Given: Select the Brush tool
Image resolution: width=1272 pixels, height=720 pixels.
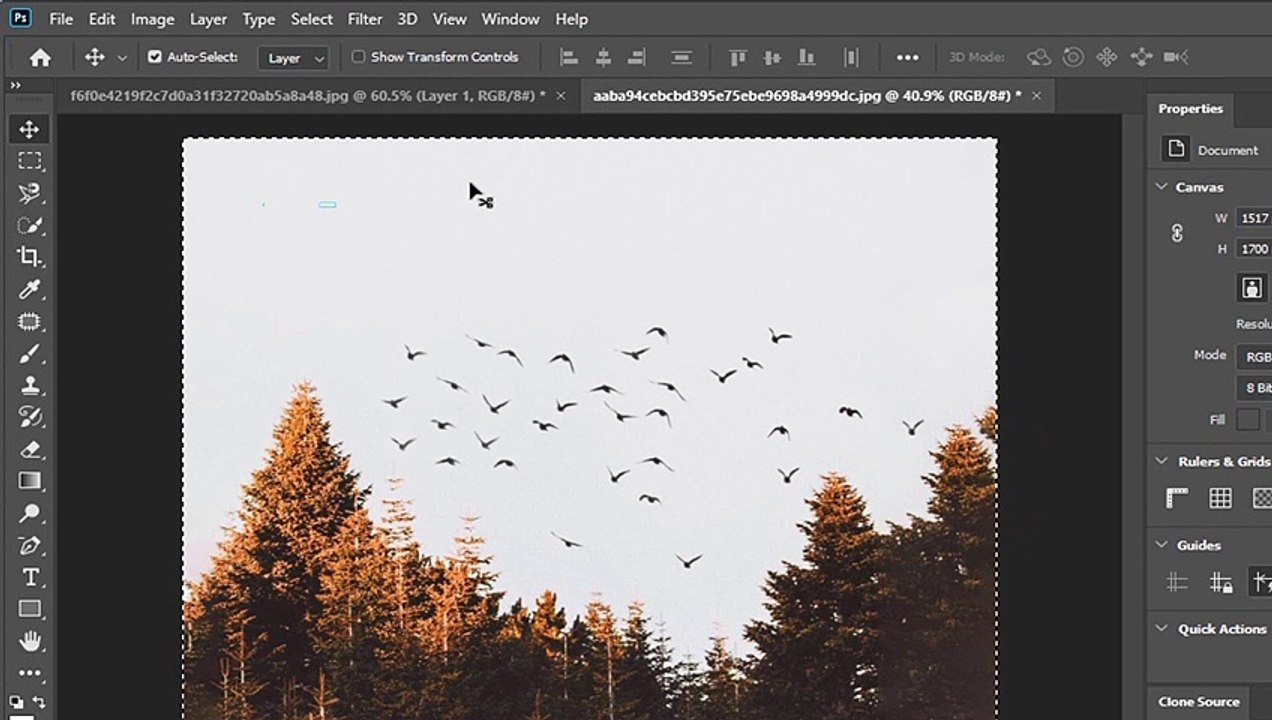Looking at the screenshot, I should (29, 353).
